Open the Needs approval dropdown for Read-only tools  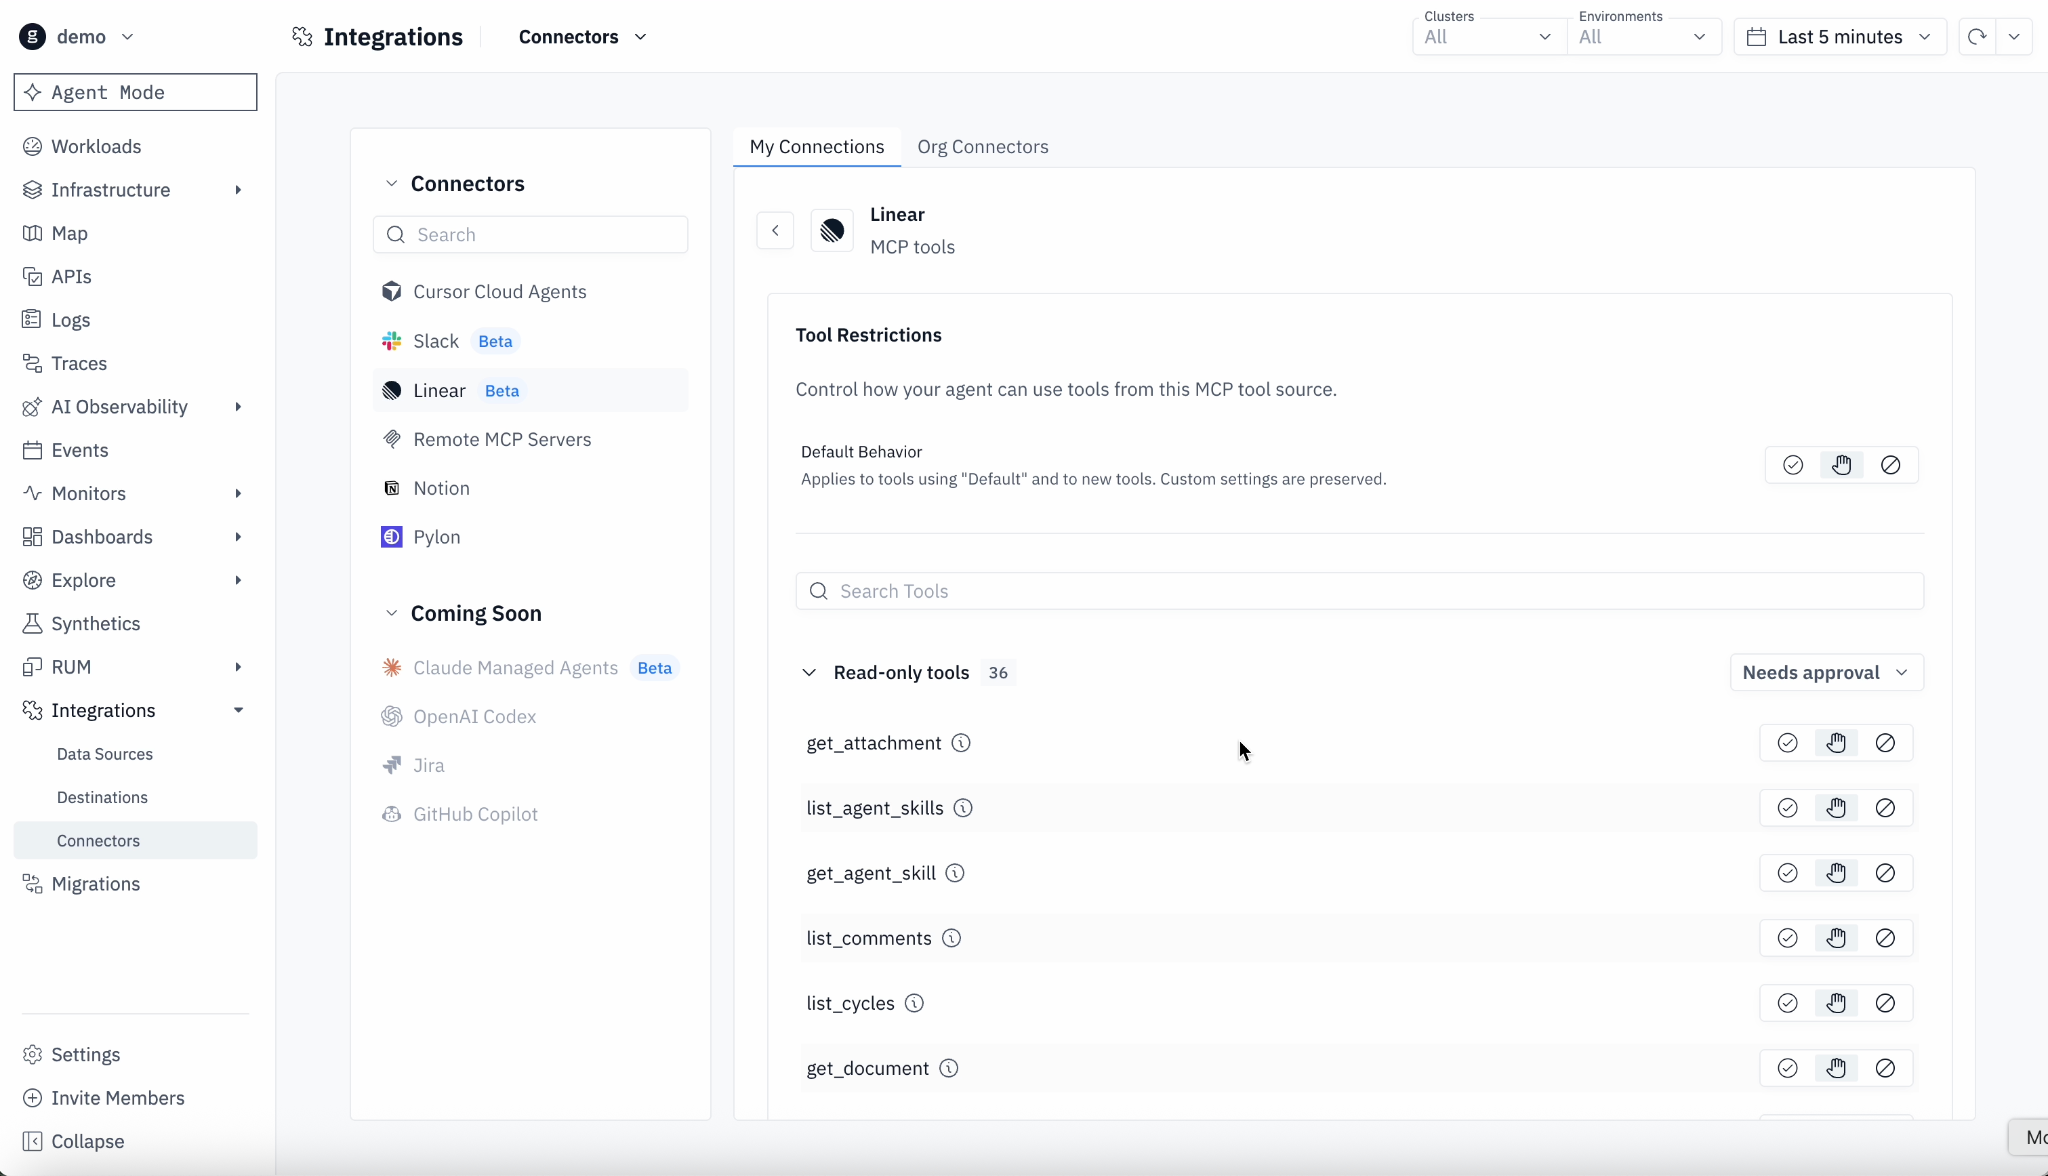point(1827,672)
